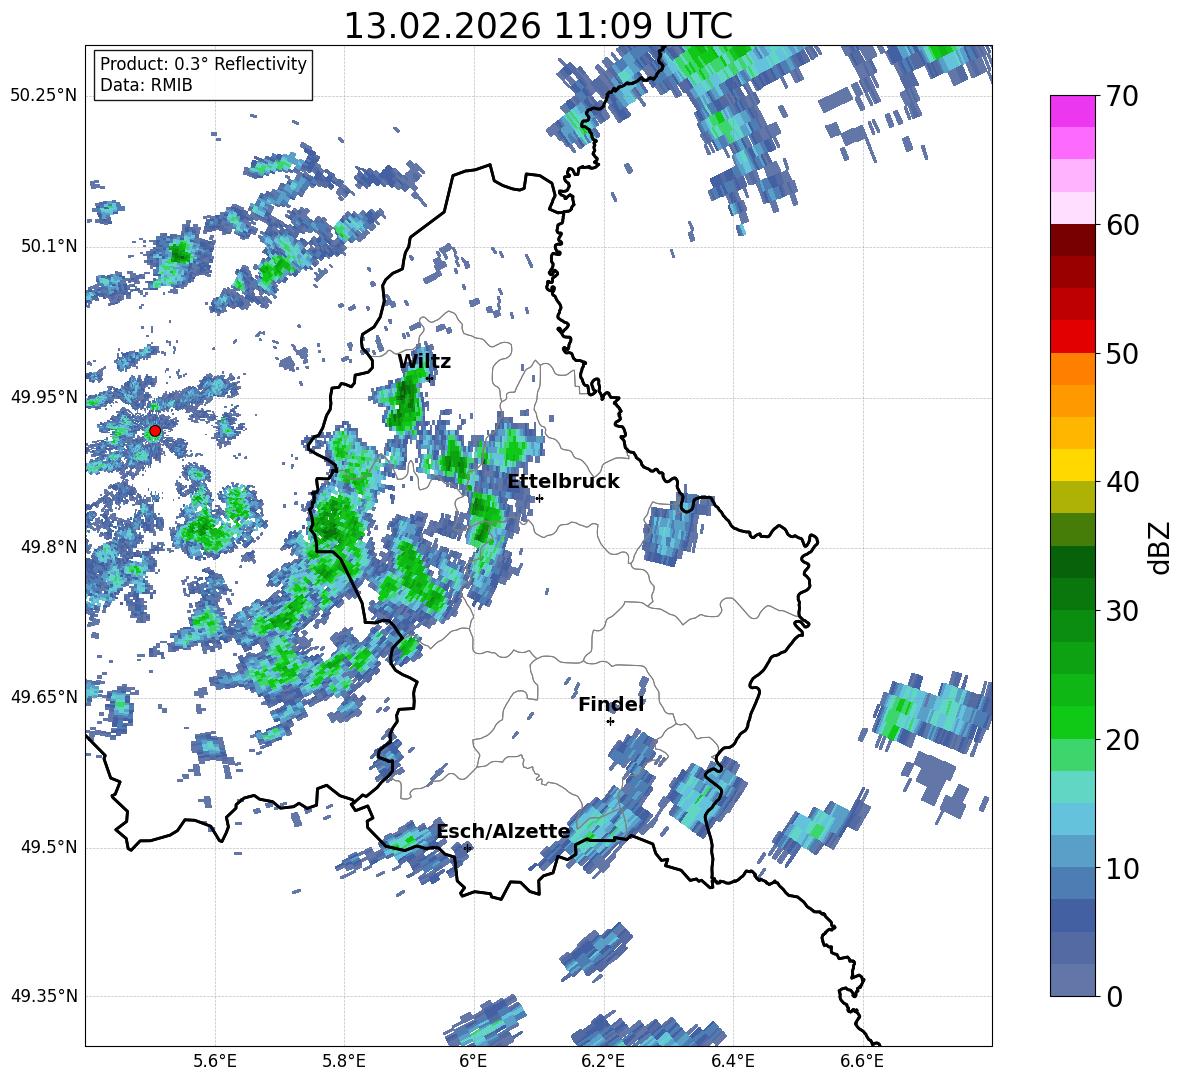Click the yellow colorbar segment at 40 dBZ
This screenshot has height=1081, width=1184.
(1072, 465)
